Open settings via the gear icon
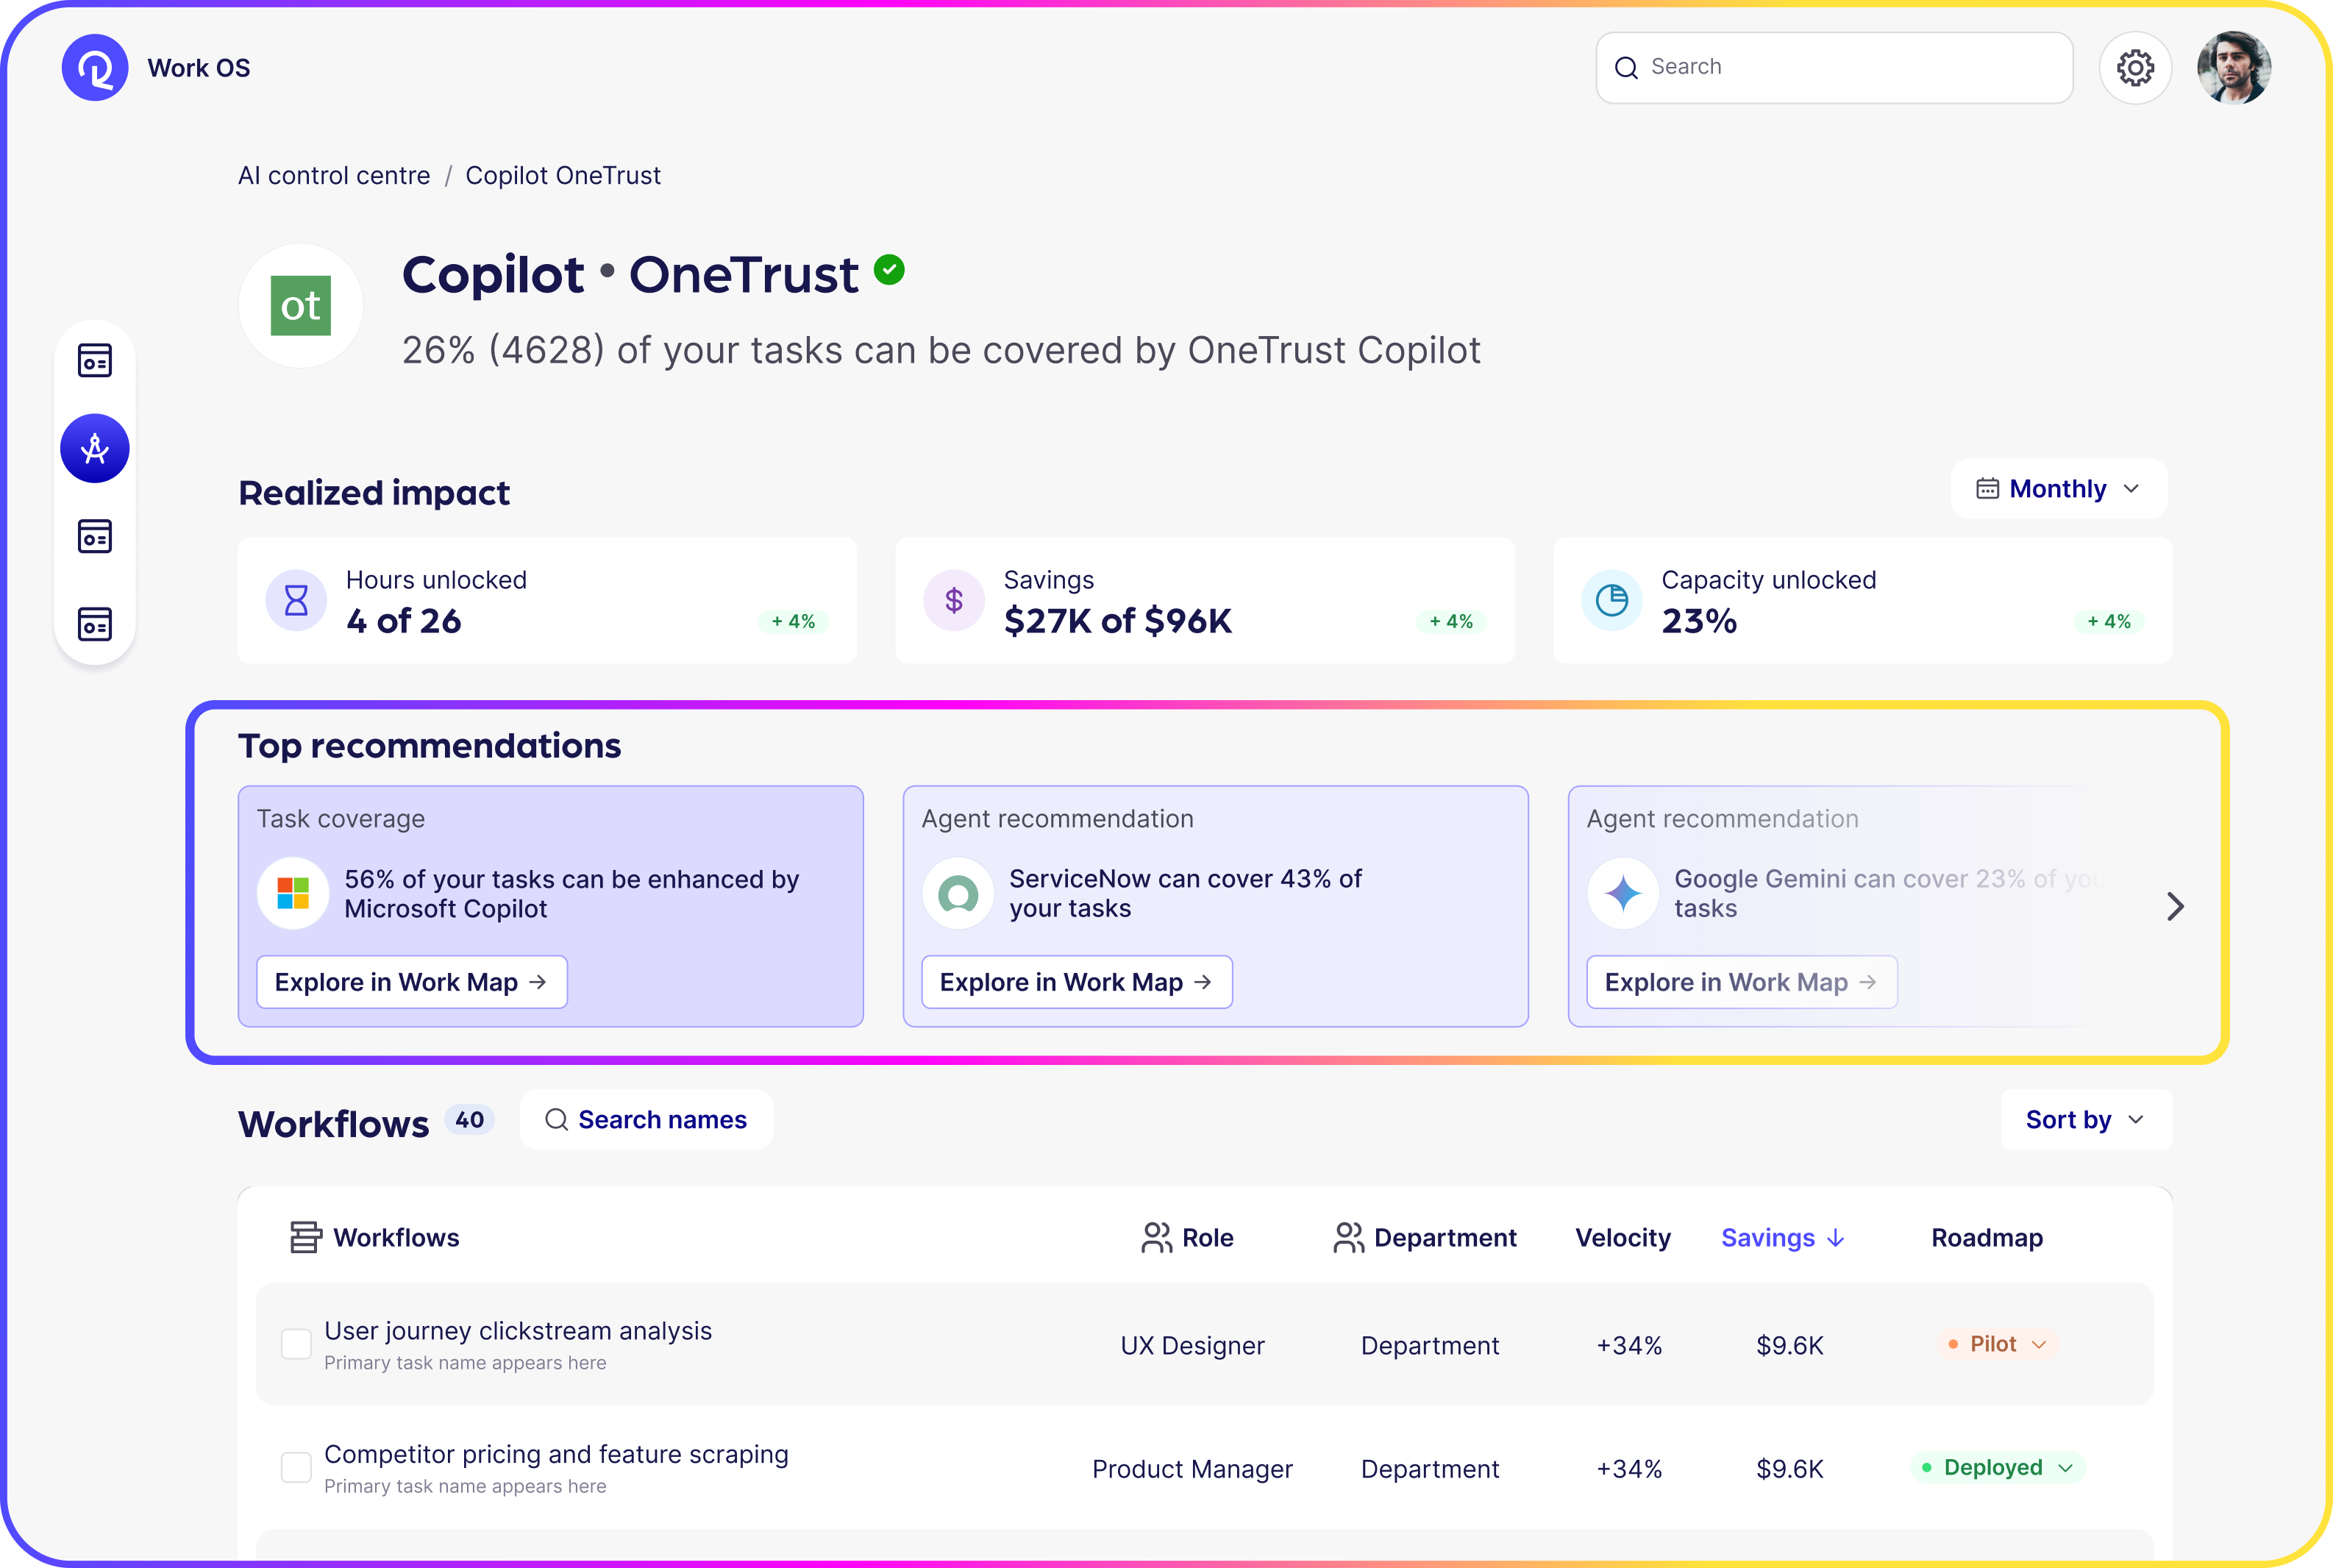The height and width of the screenshot is (1568, 2333). pos(2135,68)
